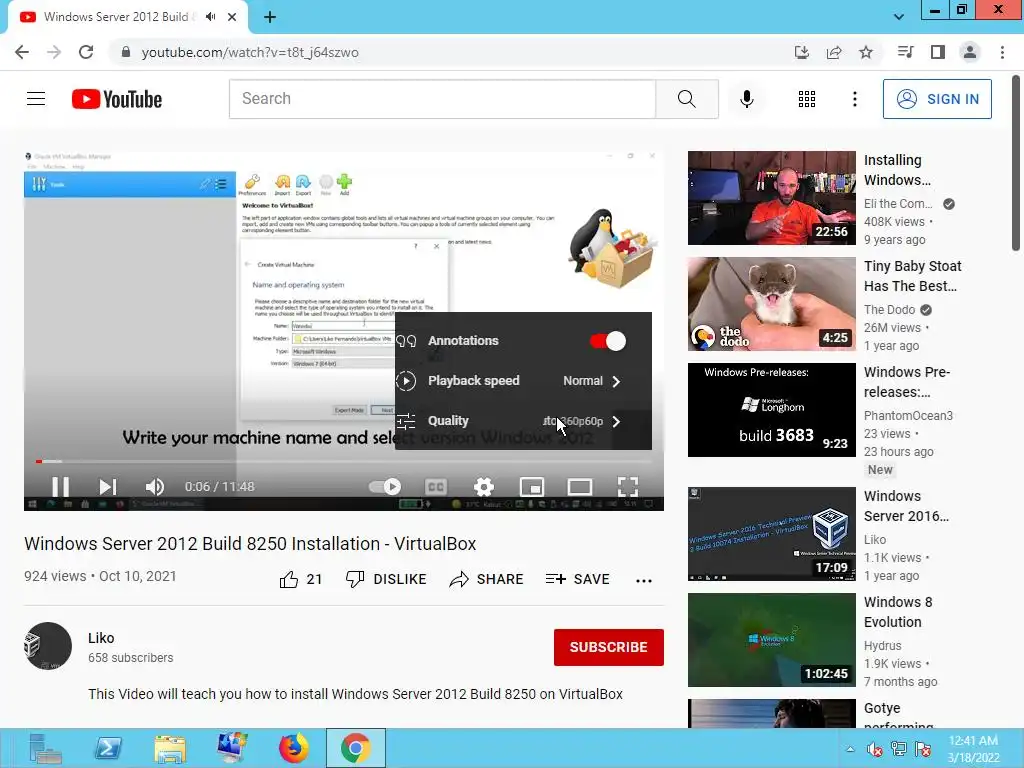Save the video to a playlist

coord(578,579)
